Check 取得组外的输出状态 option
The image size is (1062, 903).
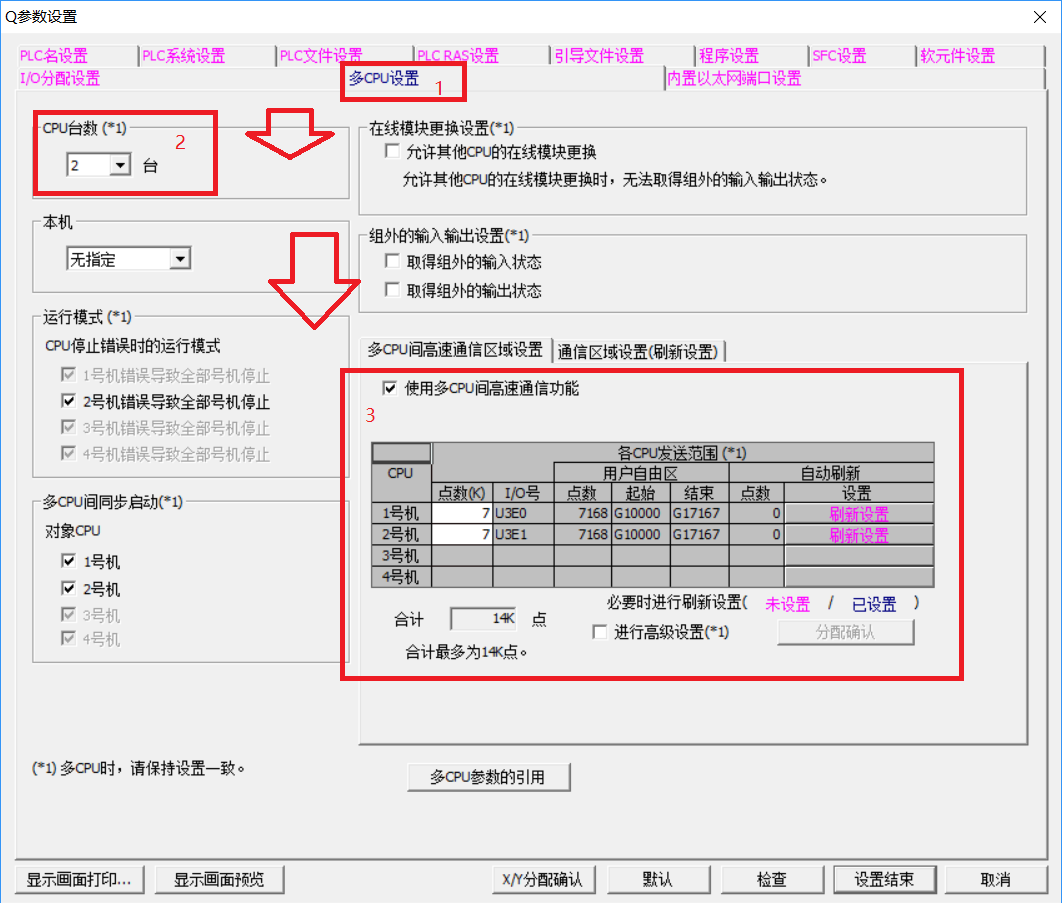click(392, 291)
